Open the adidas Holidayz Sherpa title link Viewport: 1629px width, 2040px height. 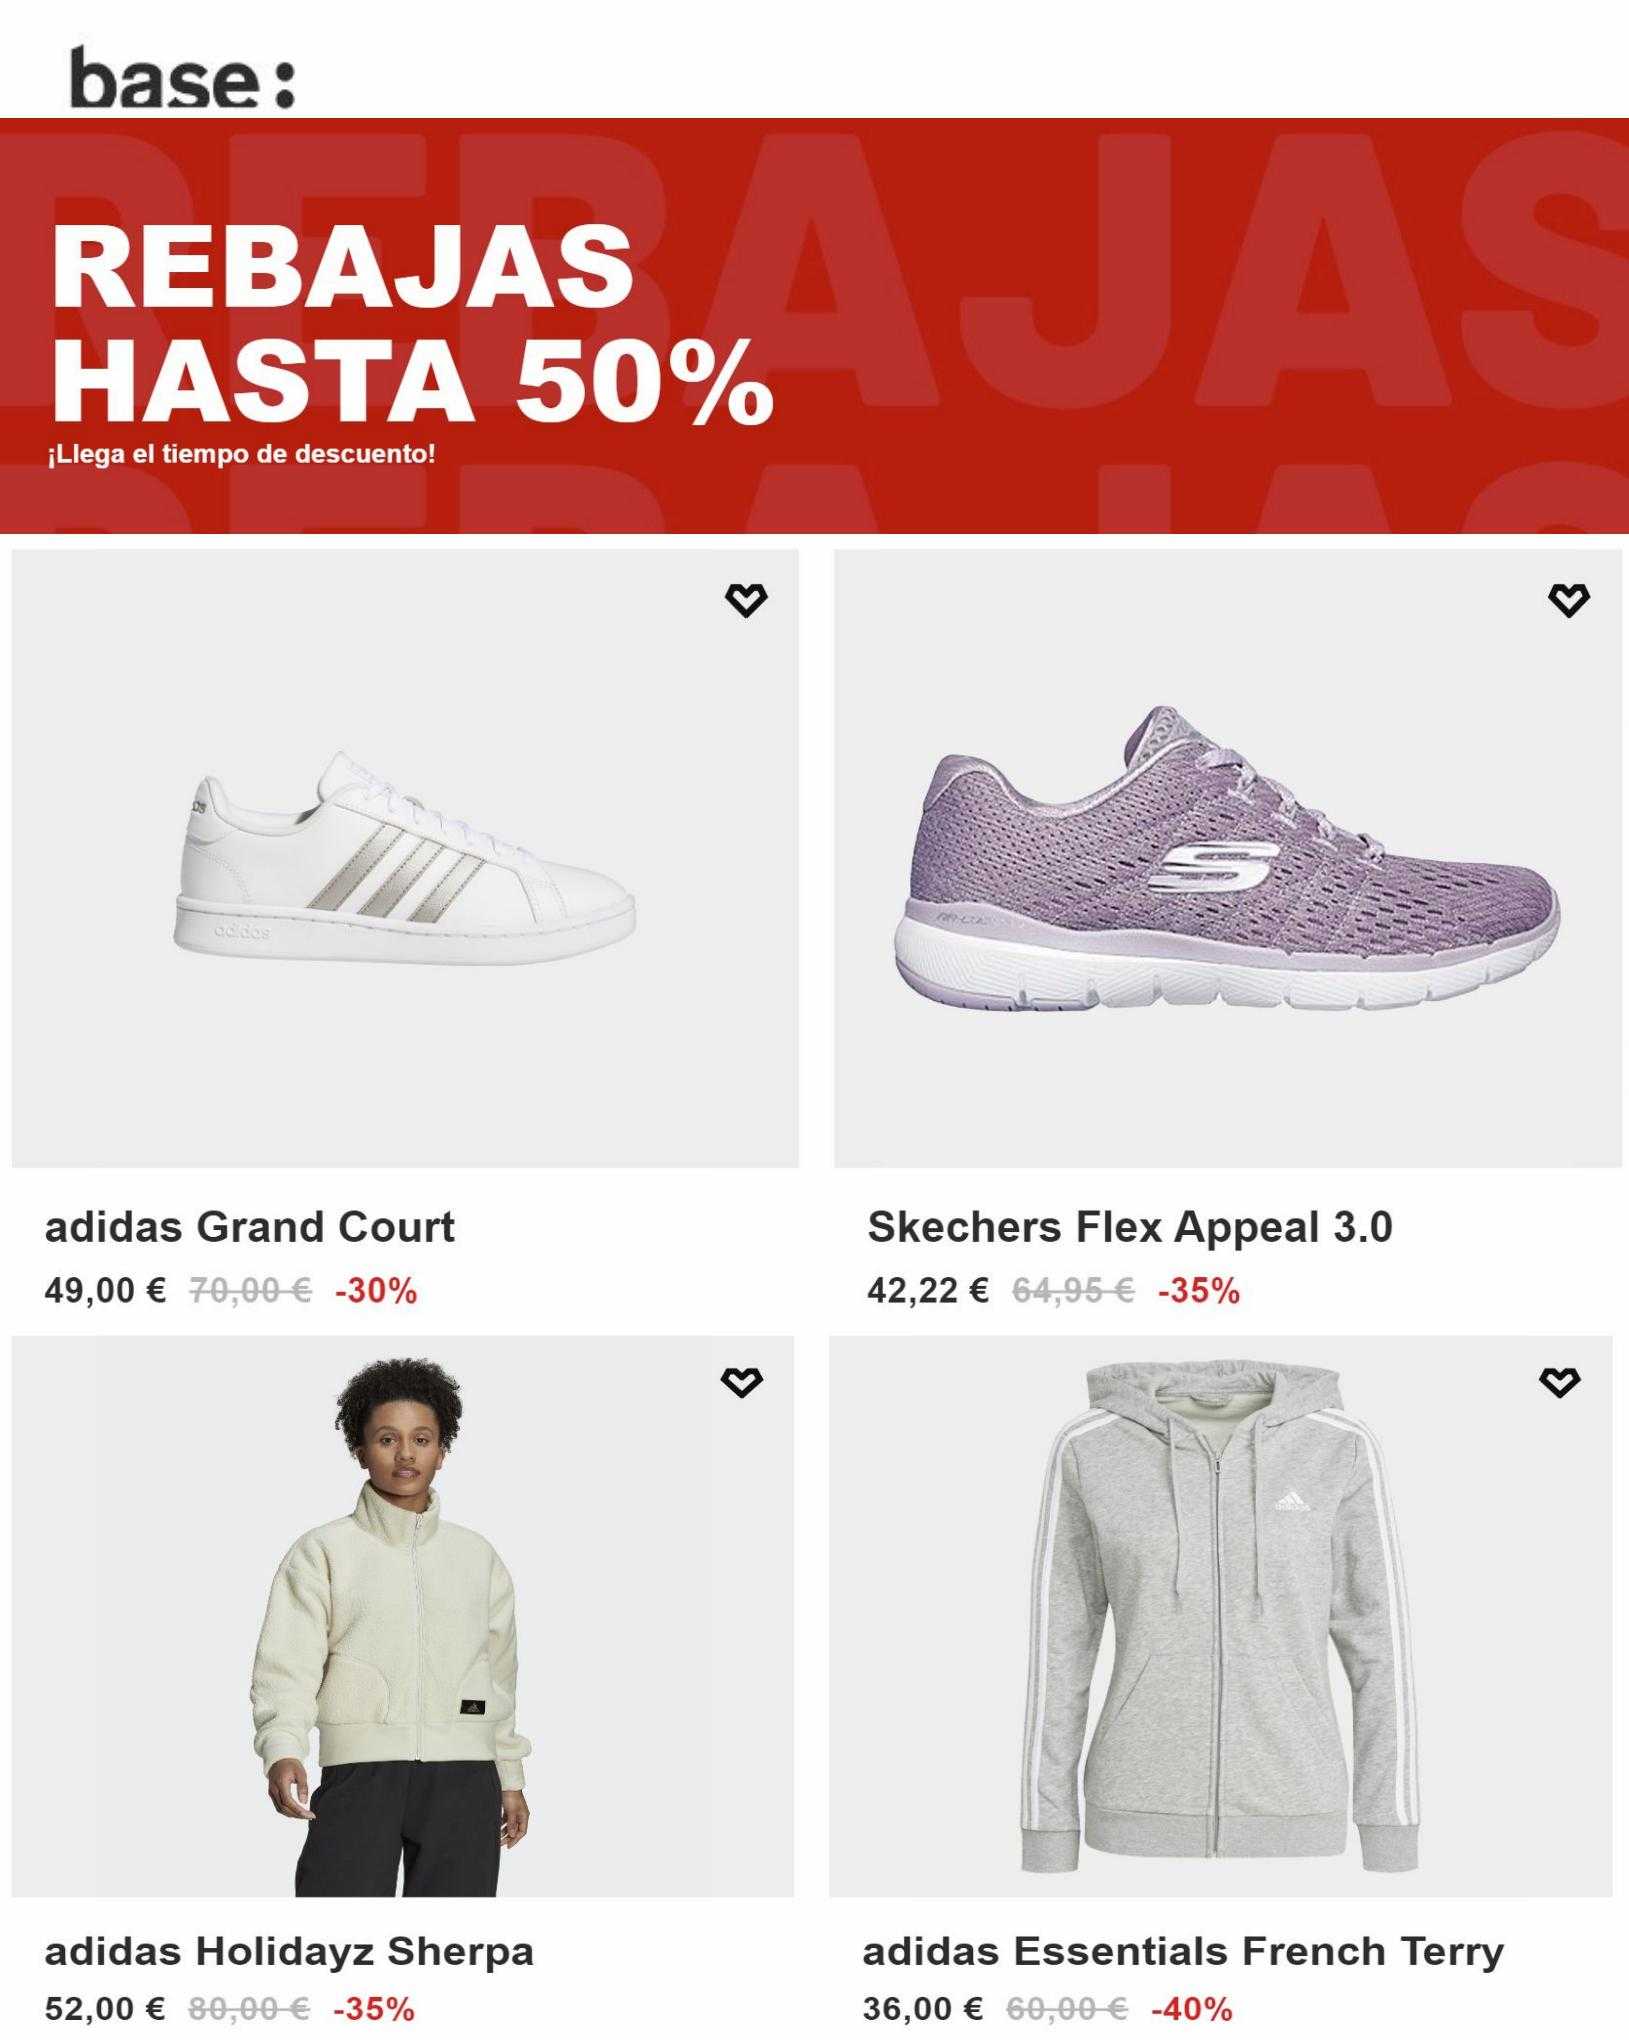289,1951
